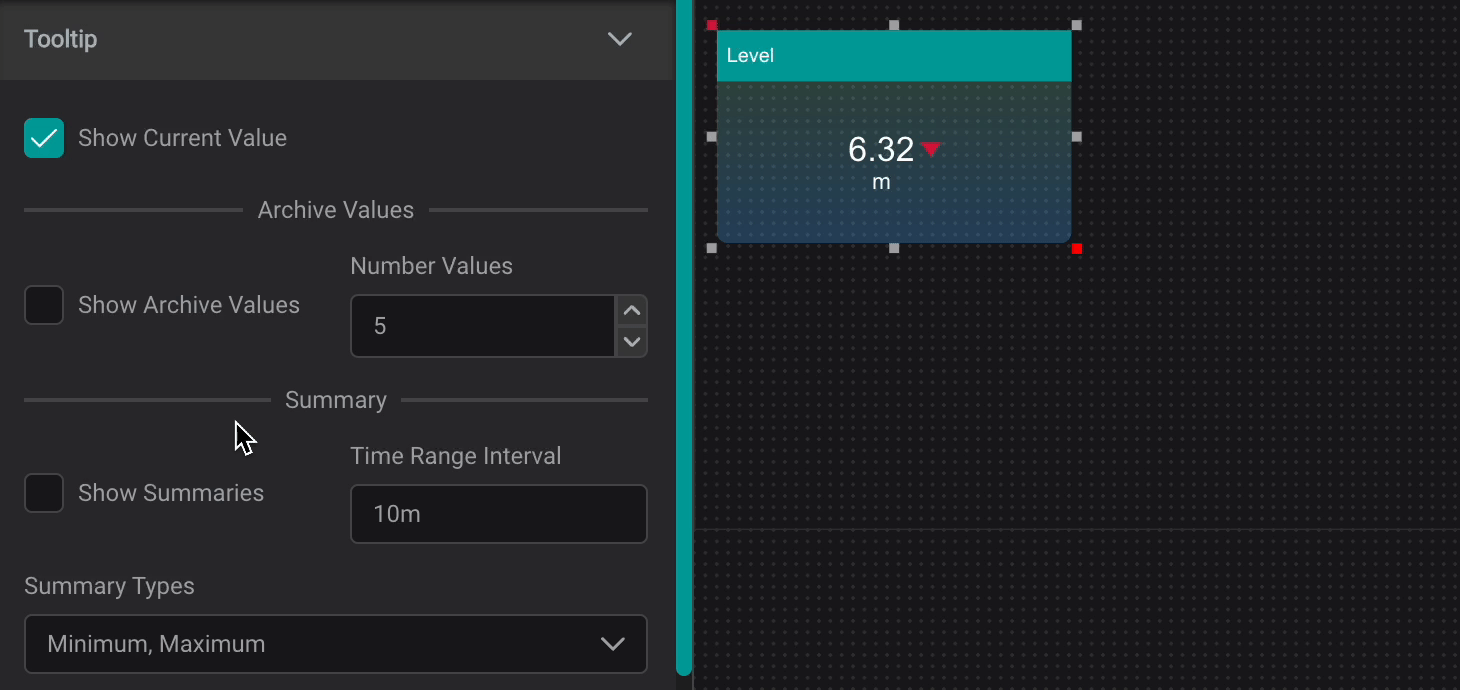
Task: Click the bottom-left gray resize handle
Action: tap(712, 248)
